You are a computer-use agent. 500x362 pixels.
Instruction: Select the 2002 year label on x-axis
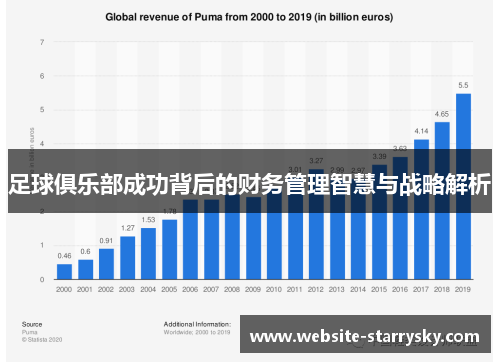(106, 289)
